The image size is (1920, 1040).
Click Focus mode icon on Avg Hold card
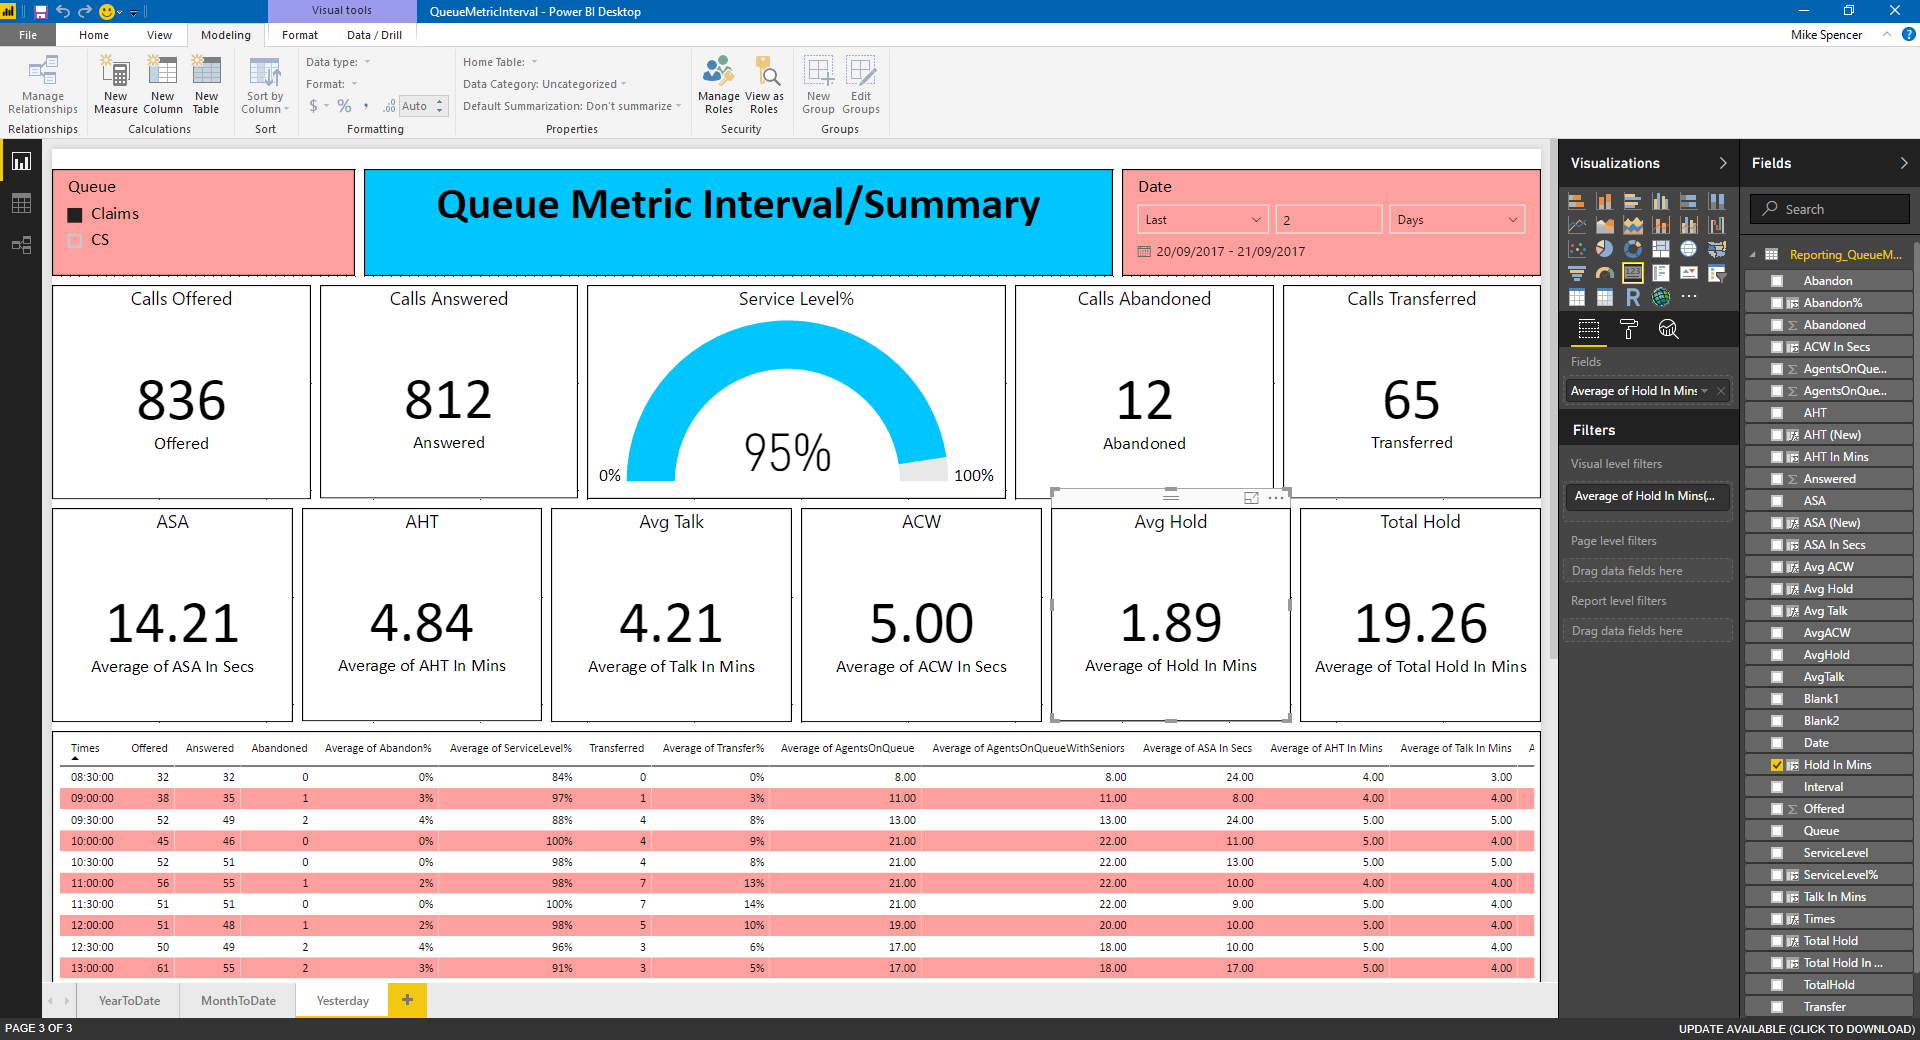[1250, 497]
